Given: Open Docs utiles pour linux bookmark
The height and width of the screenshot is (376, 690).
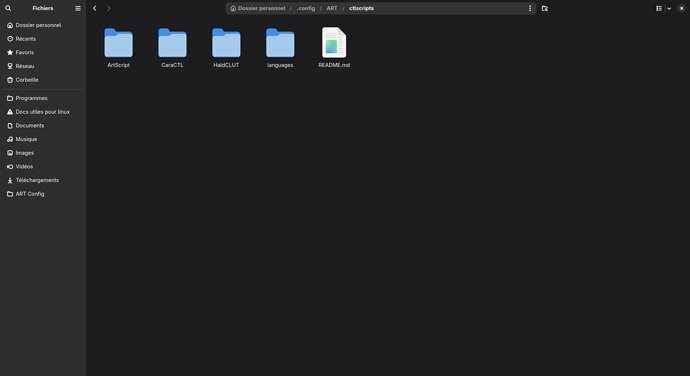Looking at the screenshot, I should pyautogui.click(x=43, y=112).
